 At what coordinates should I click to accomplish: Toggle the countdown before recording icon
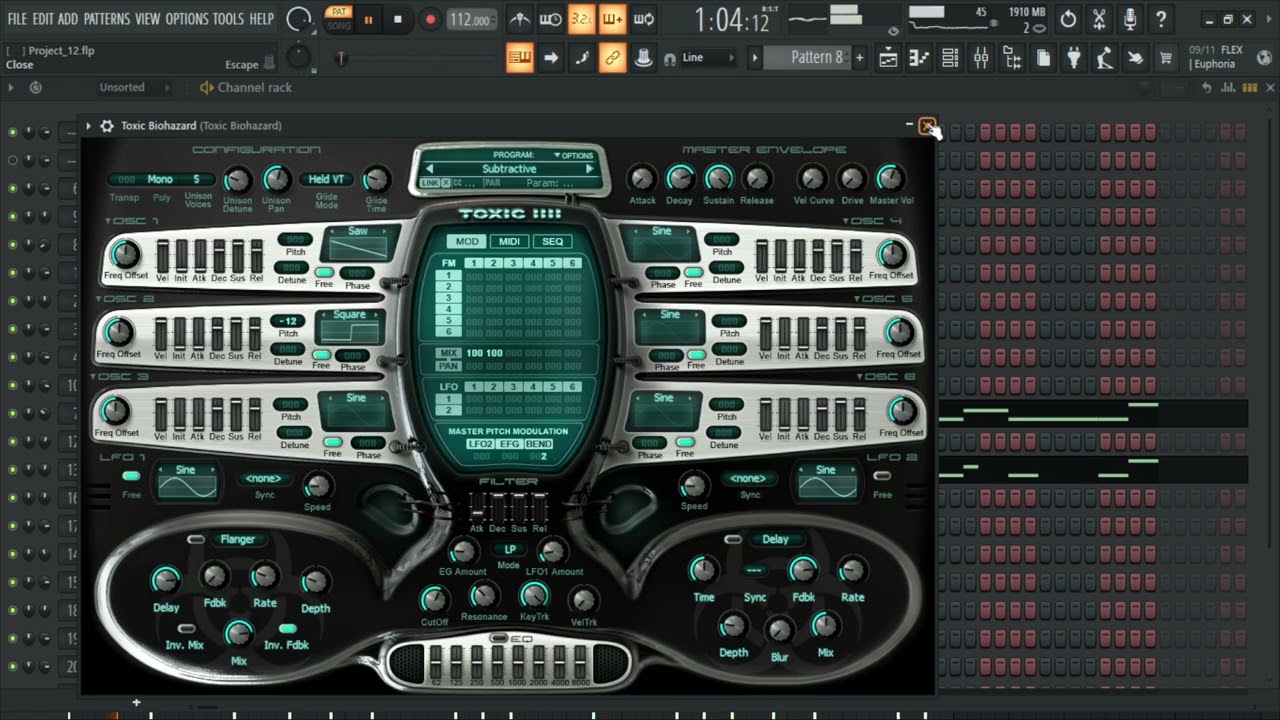click(581, 19)
